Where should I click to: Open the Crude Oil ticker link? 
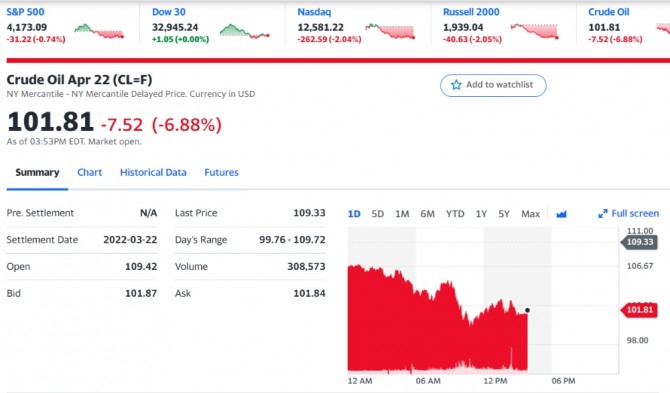(608, 12)
